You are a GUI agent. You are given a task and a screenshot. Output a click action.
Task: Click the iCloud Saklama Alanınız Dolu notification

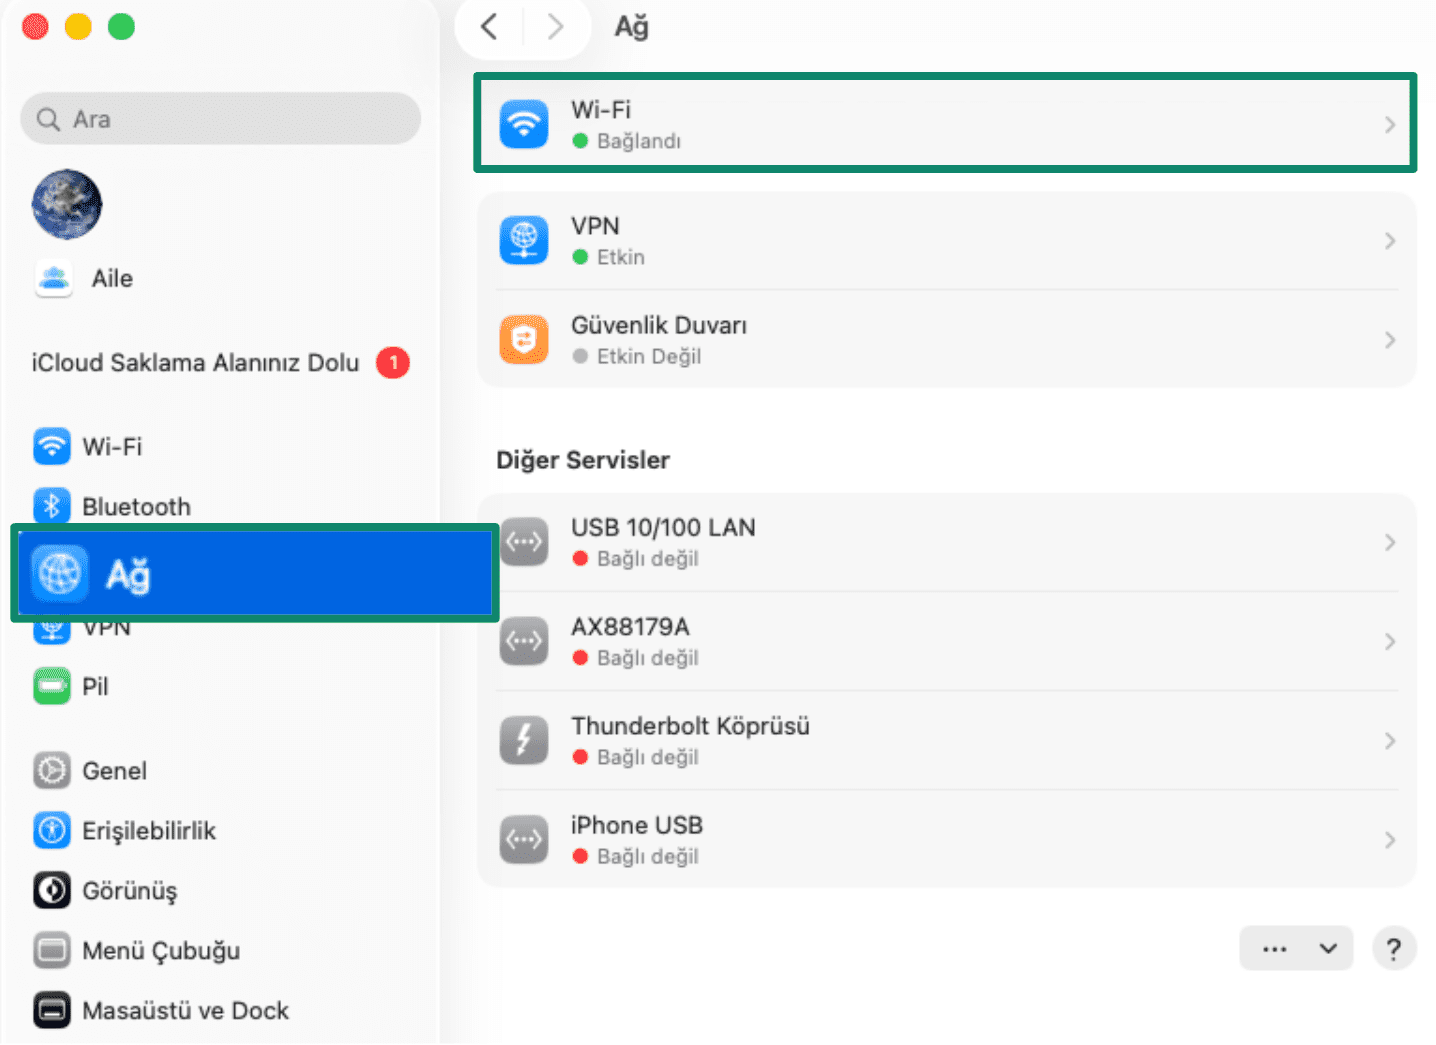coord(195,362)
